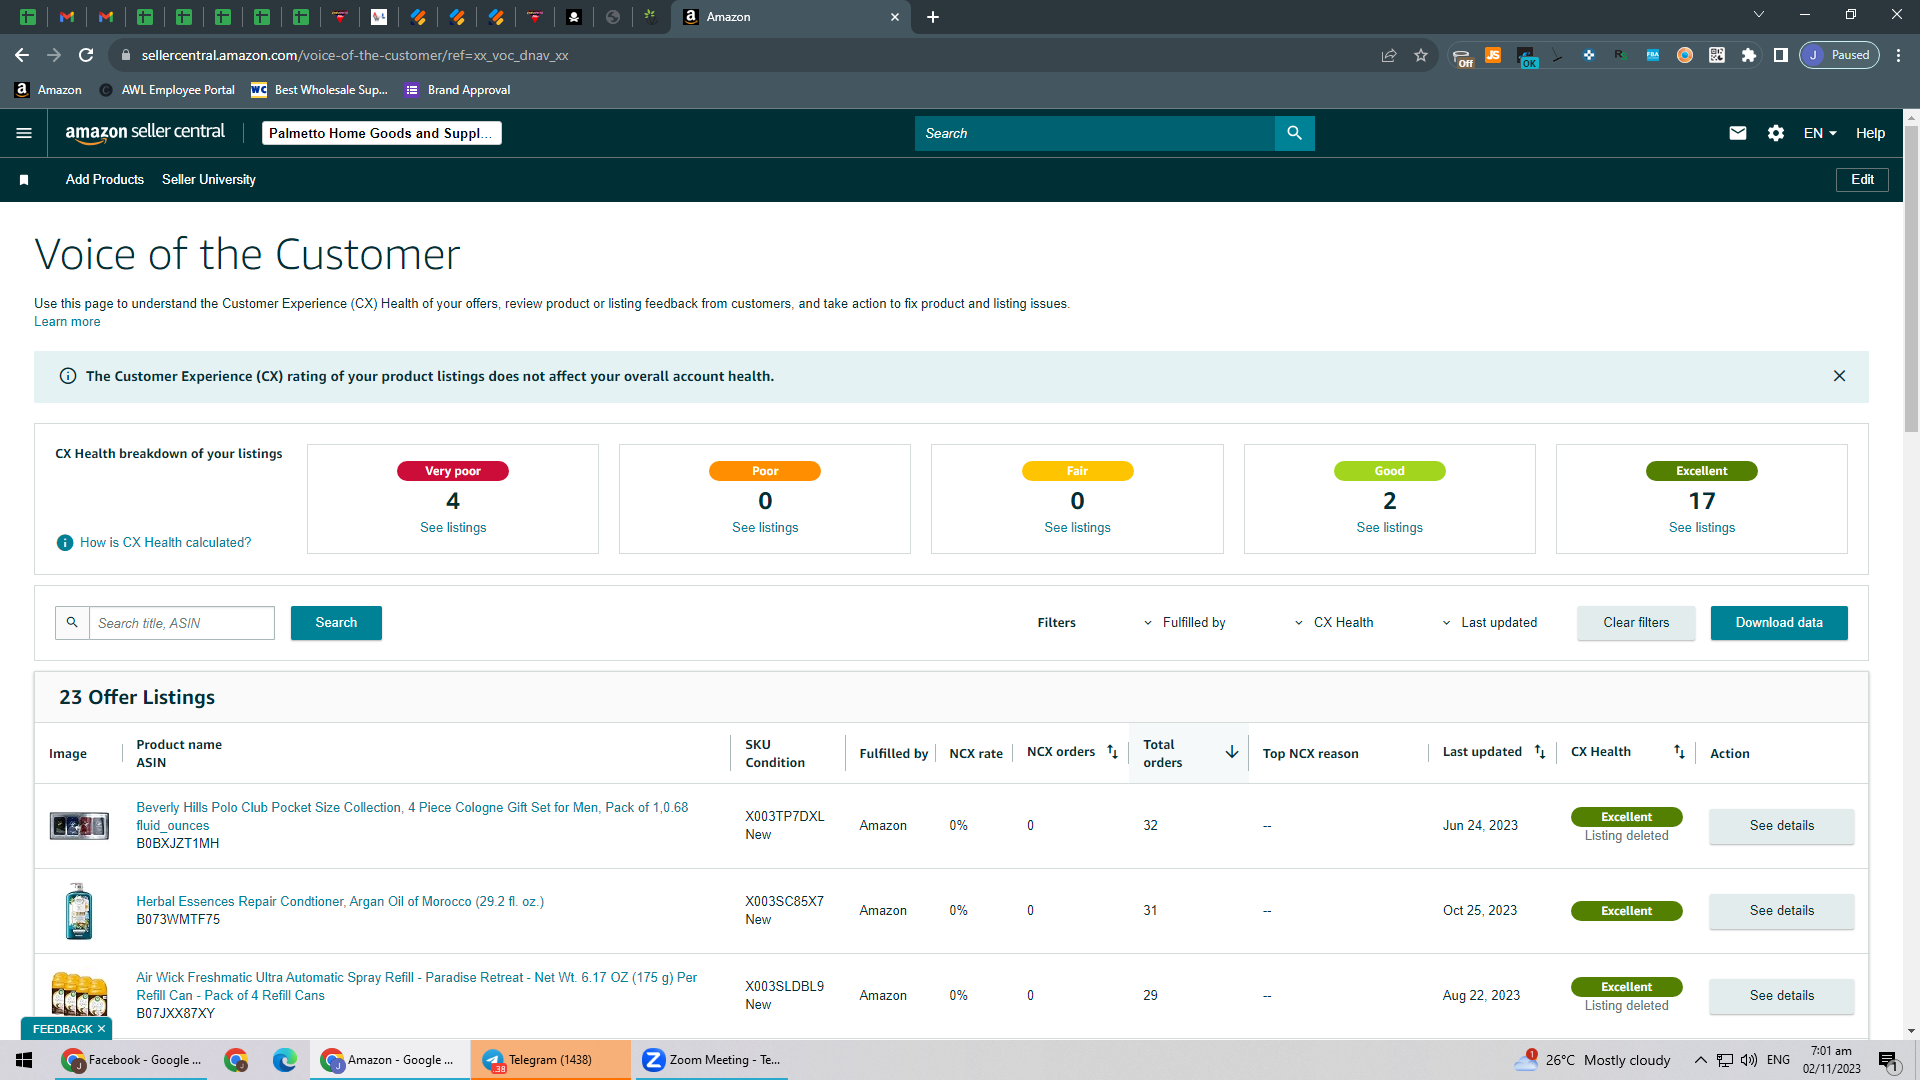
Task: Click the Seller Central header search field
Action: coord(1095,133)
